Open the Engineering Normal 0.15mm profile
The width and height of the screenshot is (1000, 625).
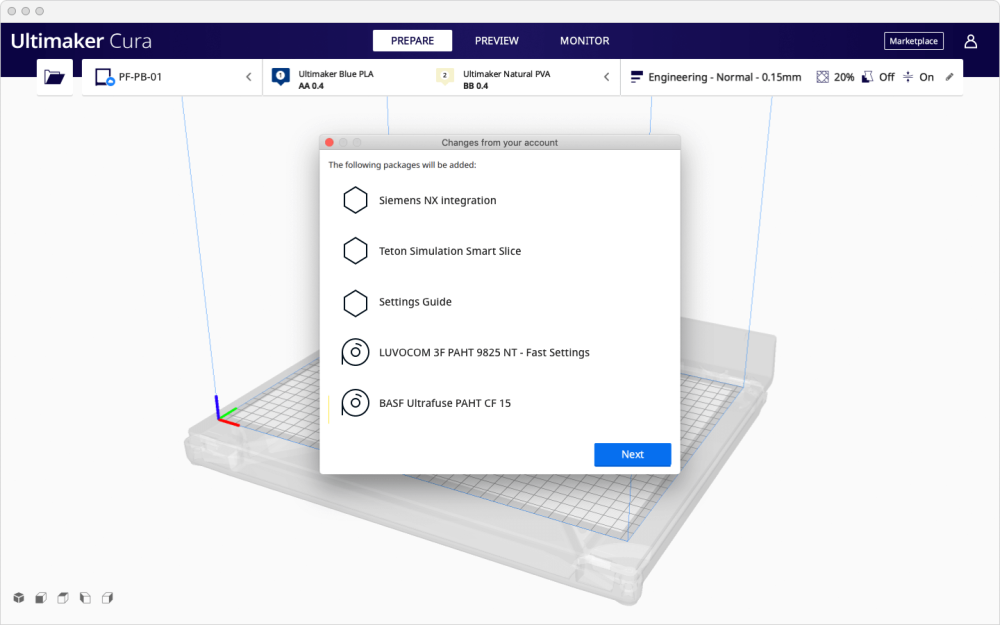724,77
